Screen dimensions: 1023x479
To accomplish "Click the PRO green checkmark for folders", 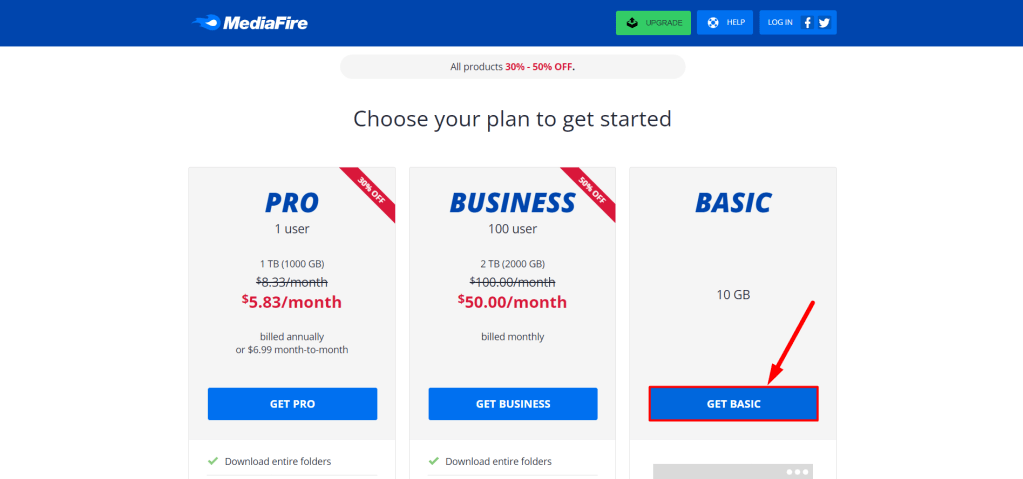I will coord(213,461).
